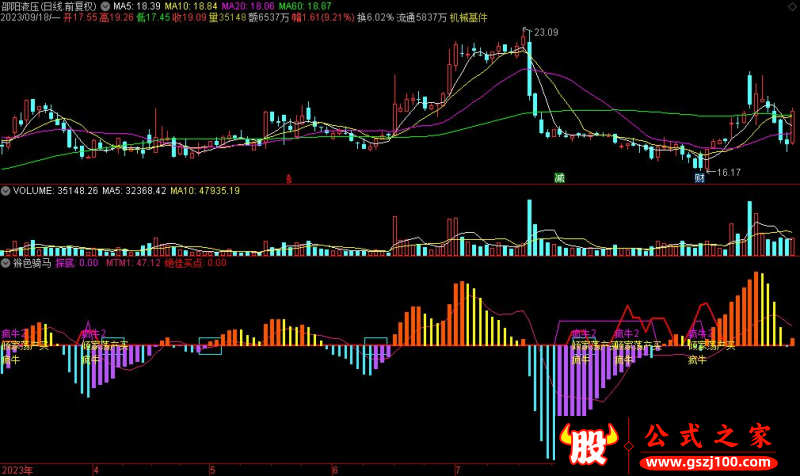Click the change 幅1.61(9.21%)
This screenshot has width=800, height=476.
(323, 17)
